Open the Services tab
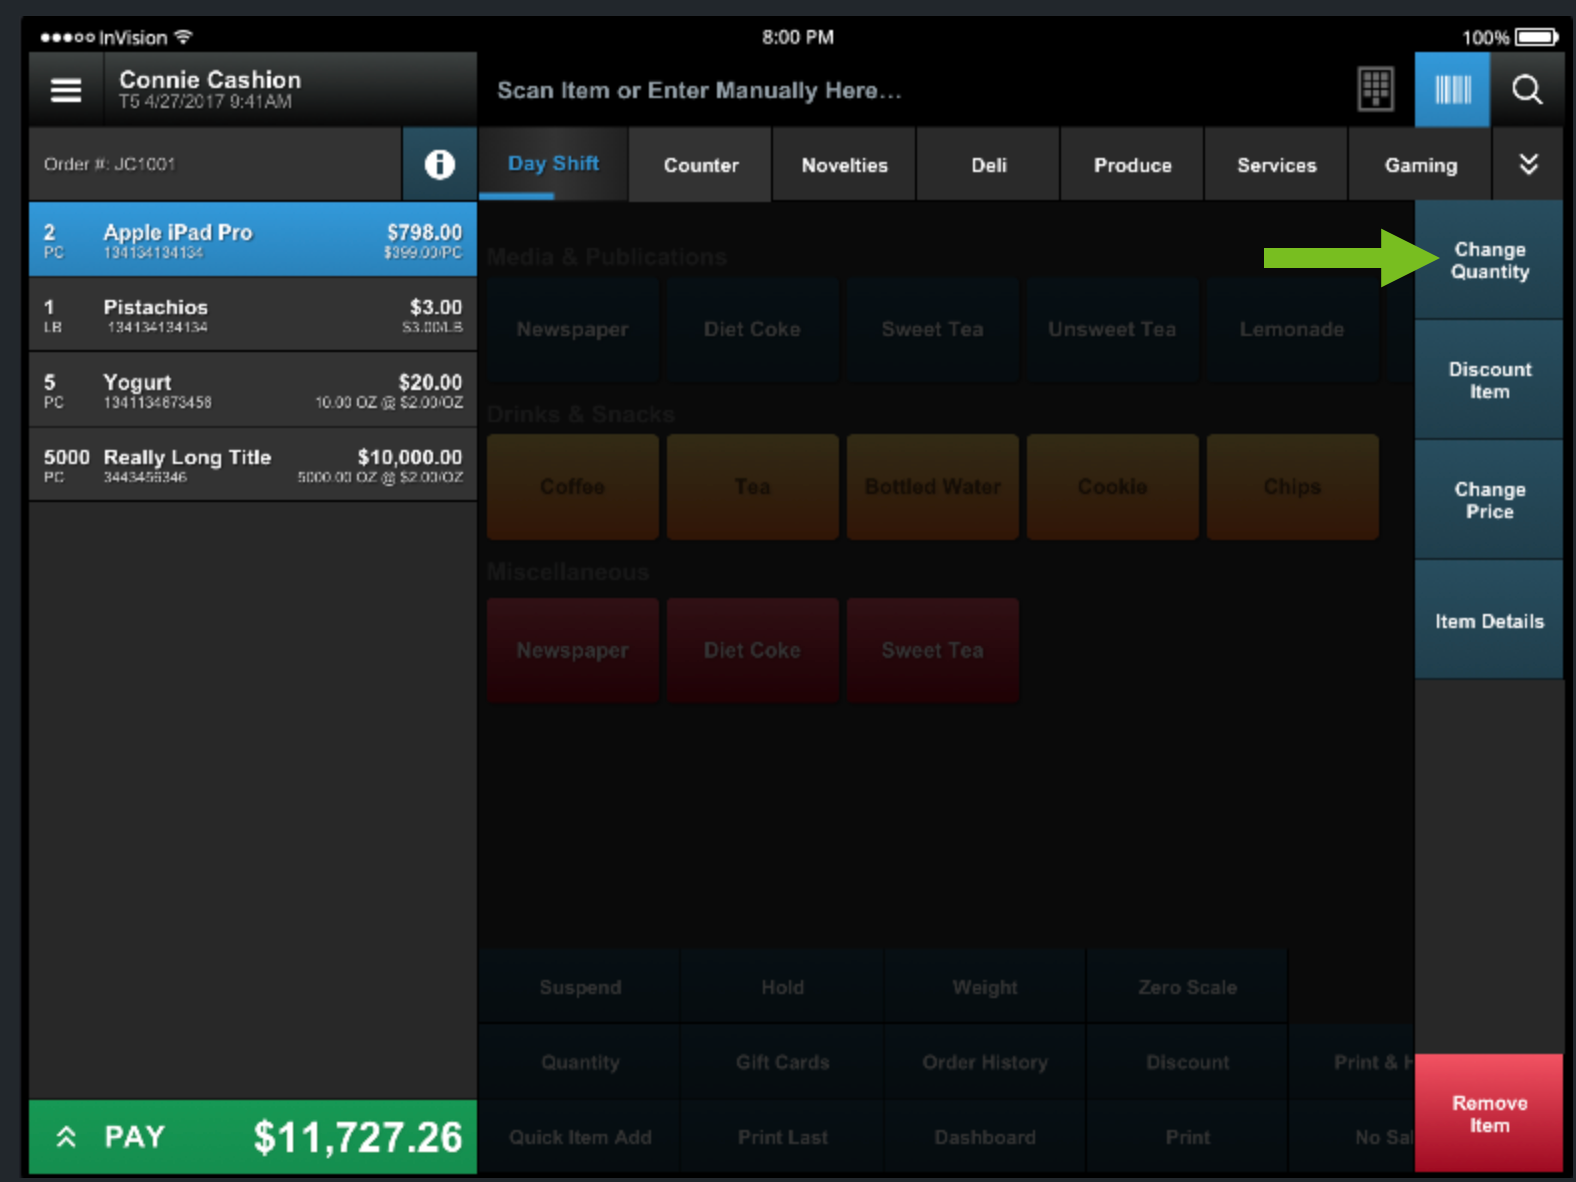Image resolution: width=1576 pixels, height=1182 pixels. pyautogui.click(x=1276, y=165)
